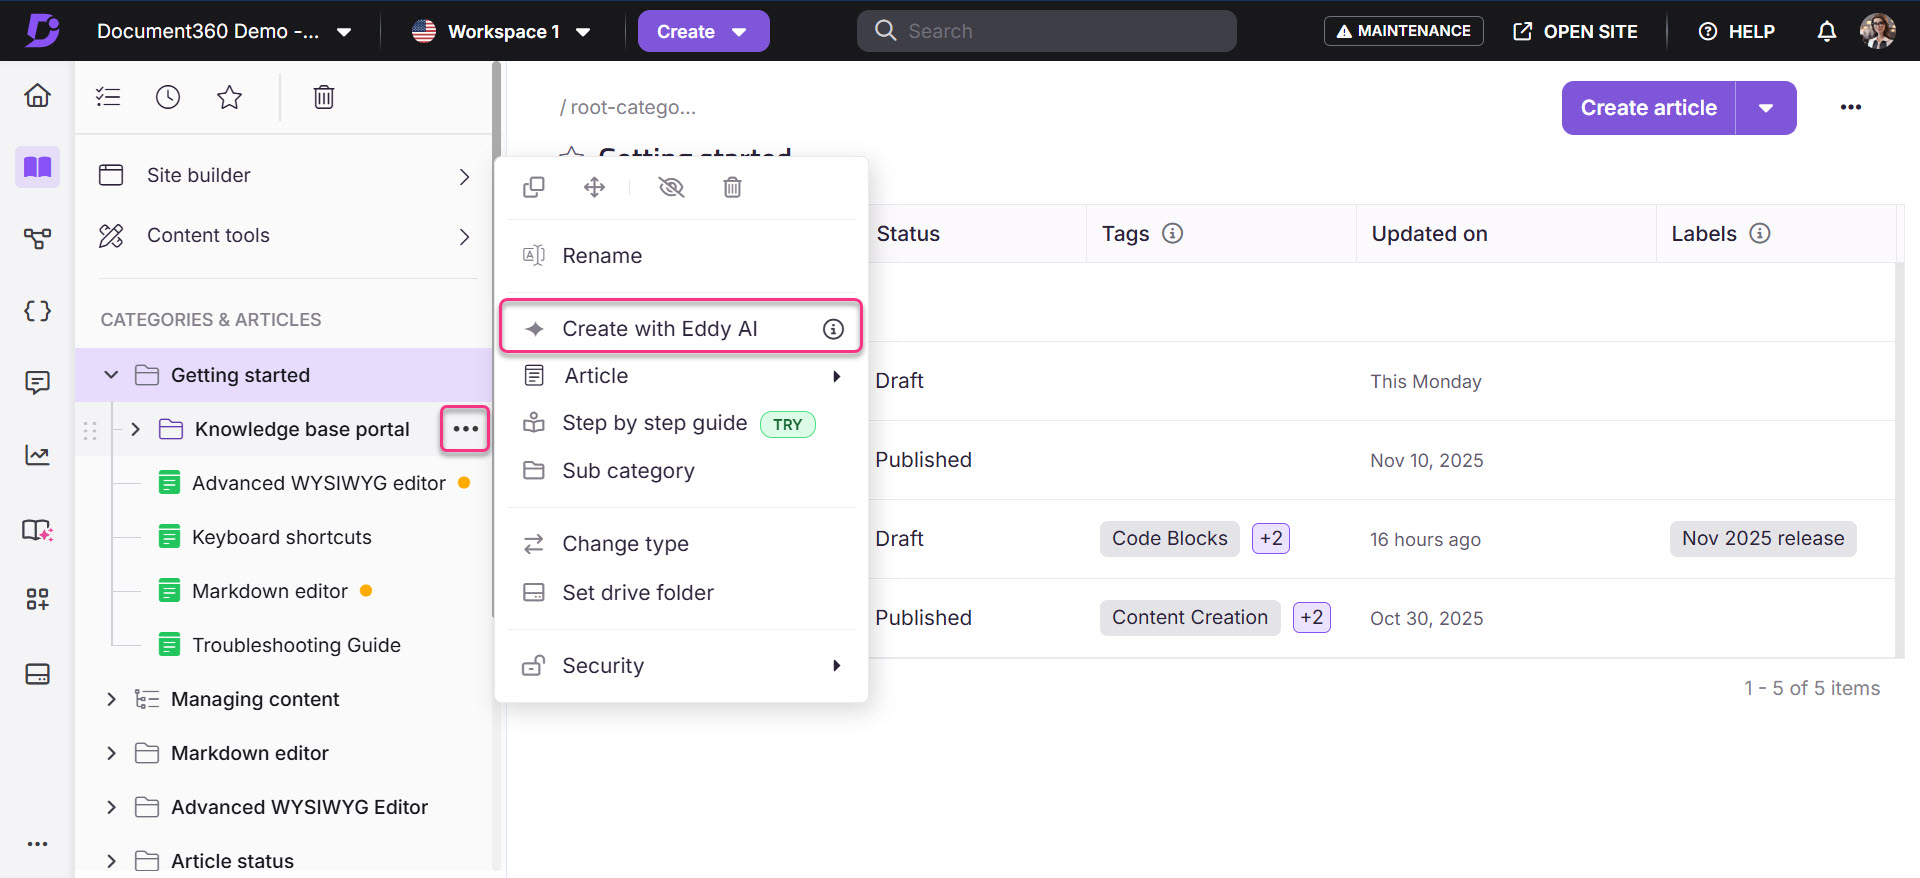Open the Create article dropdown arrow
The image size is (1920, 878).
tap(1766, 108)
